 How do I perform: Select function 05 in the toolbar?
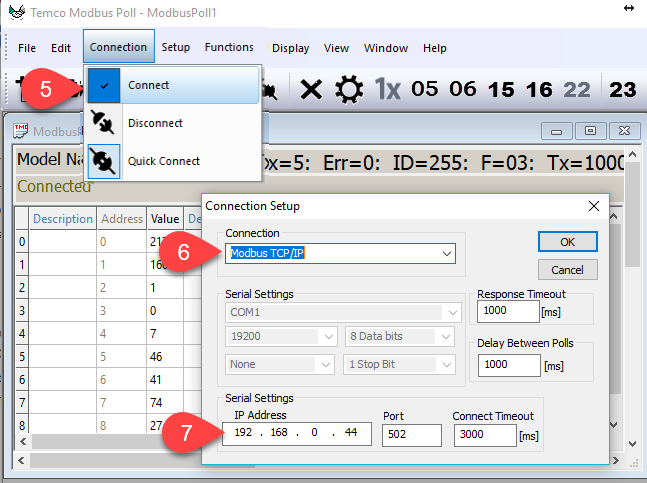[425, 89]
